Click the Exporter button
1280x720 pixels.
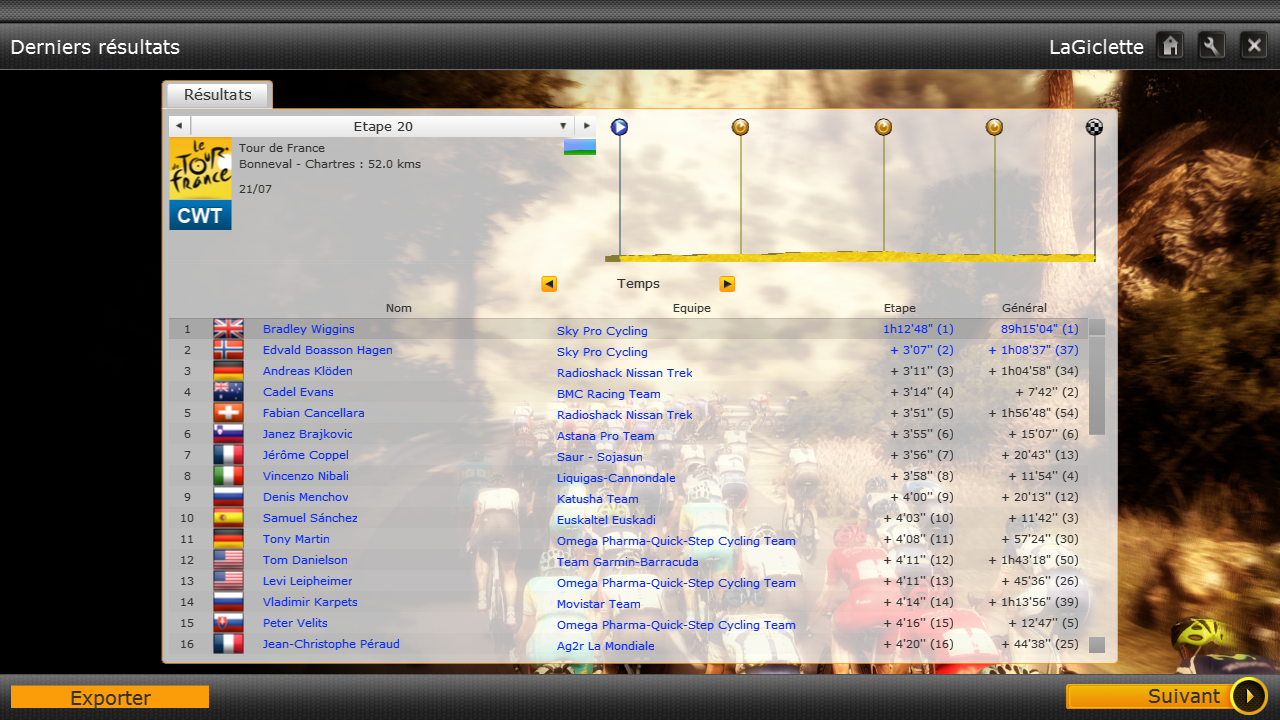click(x=110, y=697)
